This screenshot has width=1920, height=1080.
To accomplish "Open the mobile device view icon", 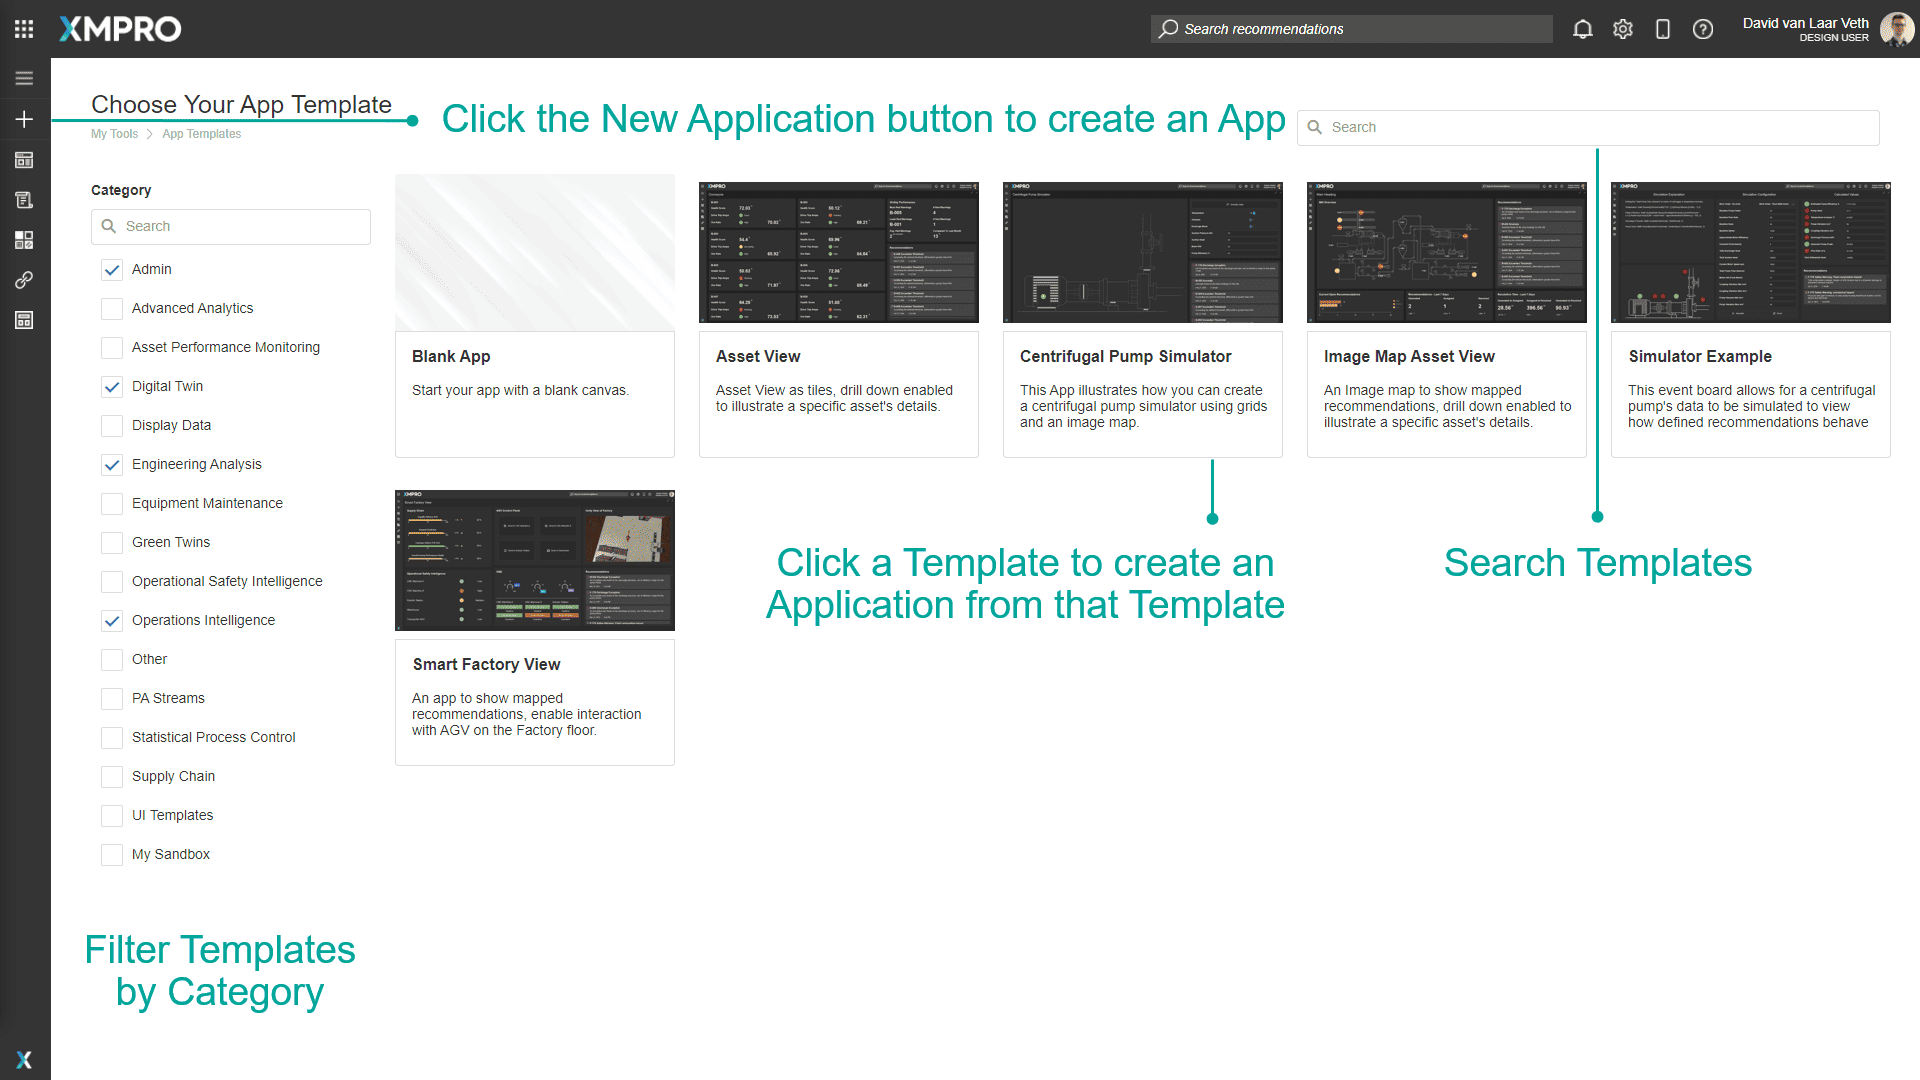I will pos(1663,29).
